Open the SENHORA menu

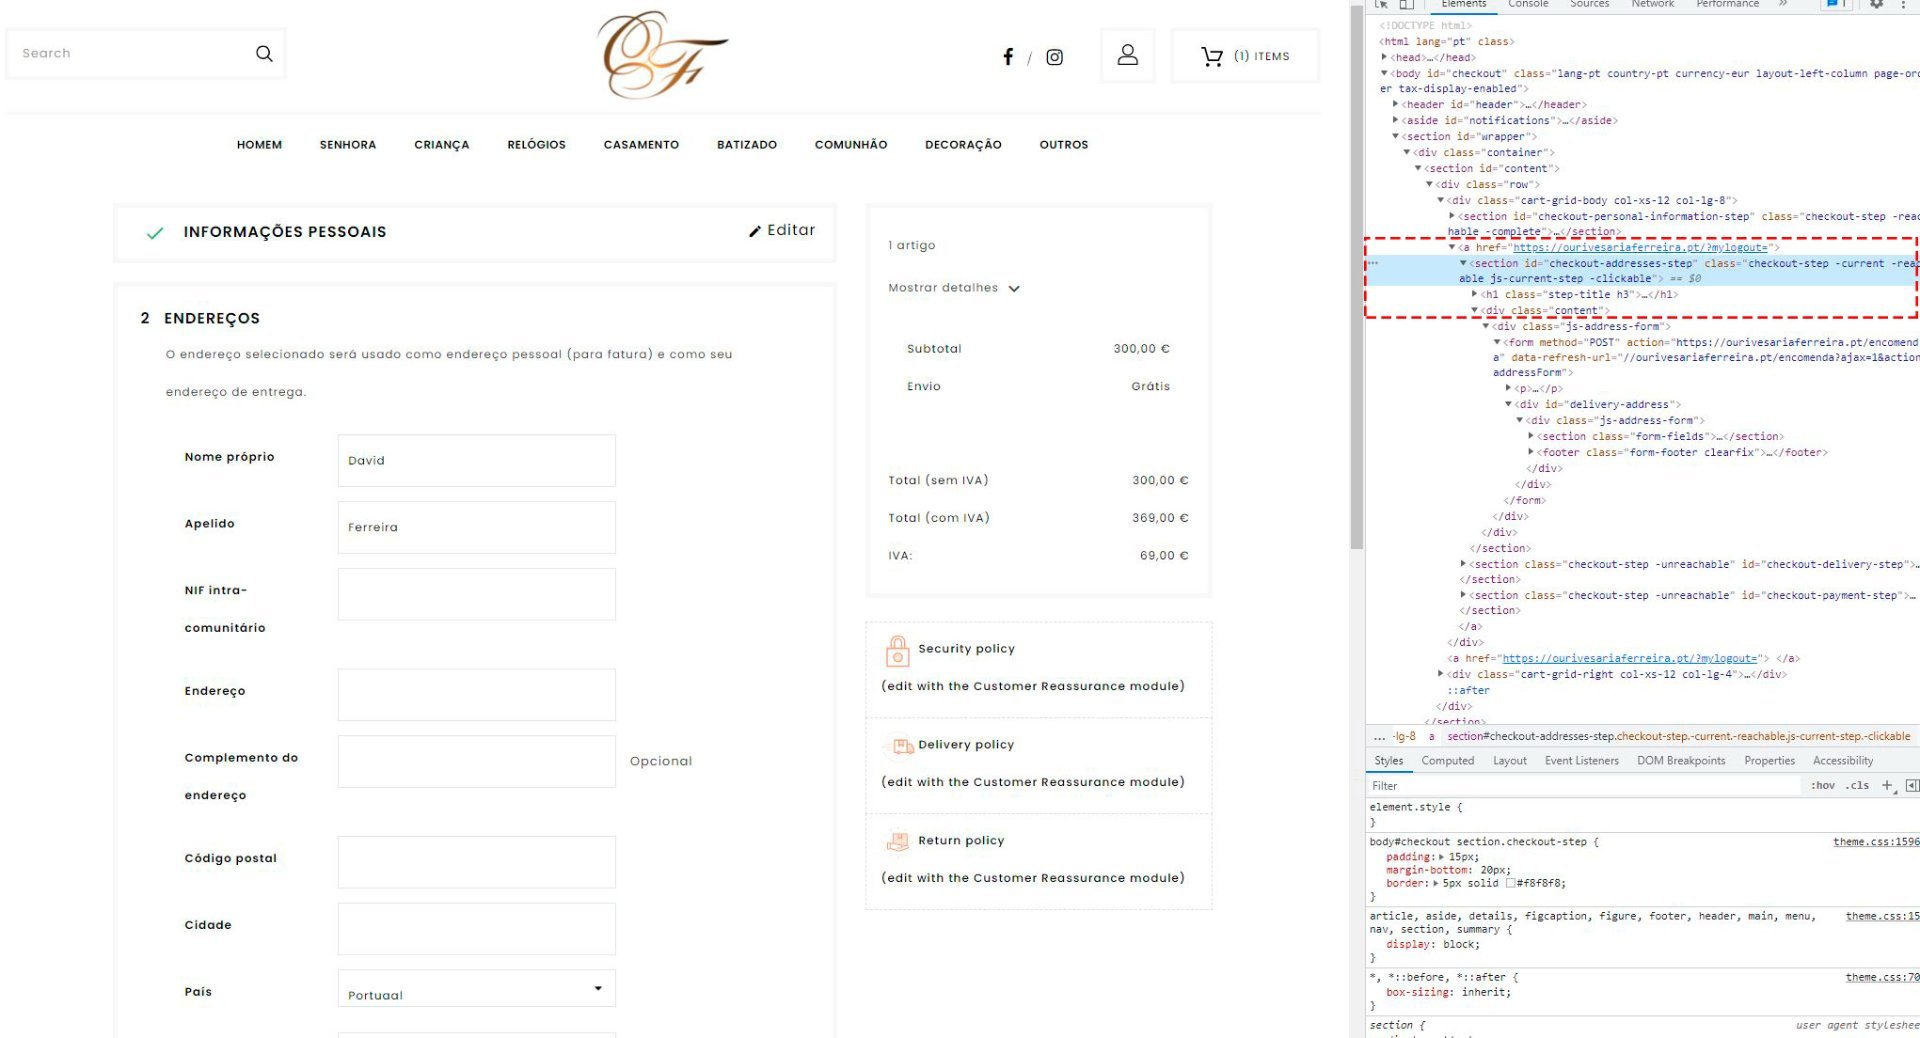click(348, 145)
